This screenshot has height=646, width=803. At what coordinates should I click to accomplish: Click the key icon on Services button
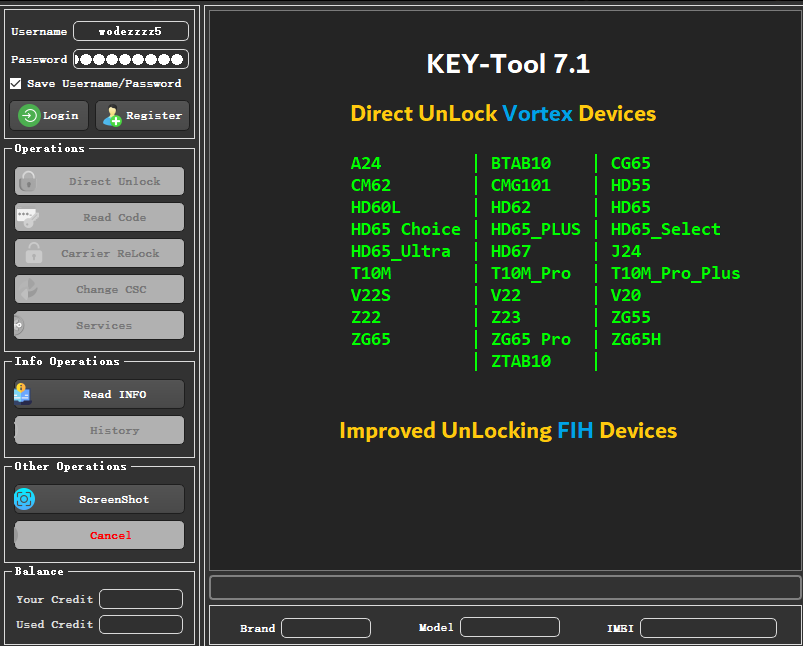click(19, 325)
